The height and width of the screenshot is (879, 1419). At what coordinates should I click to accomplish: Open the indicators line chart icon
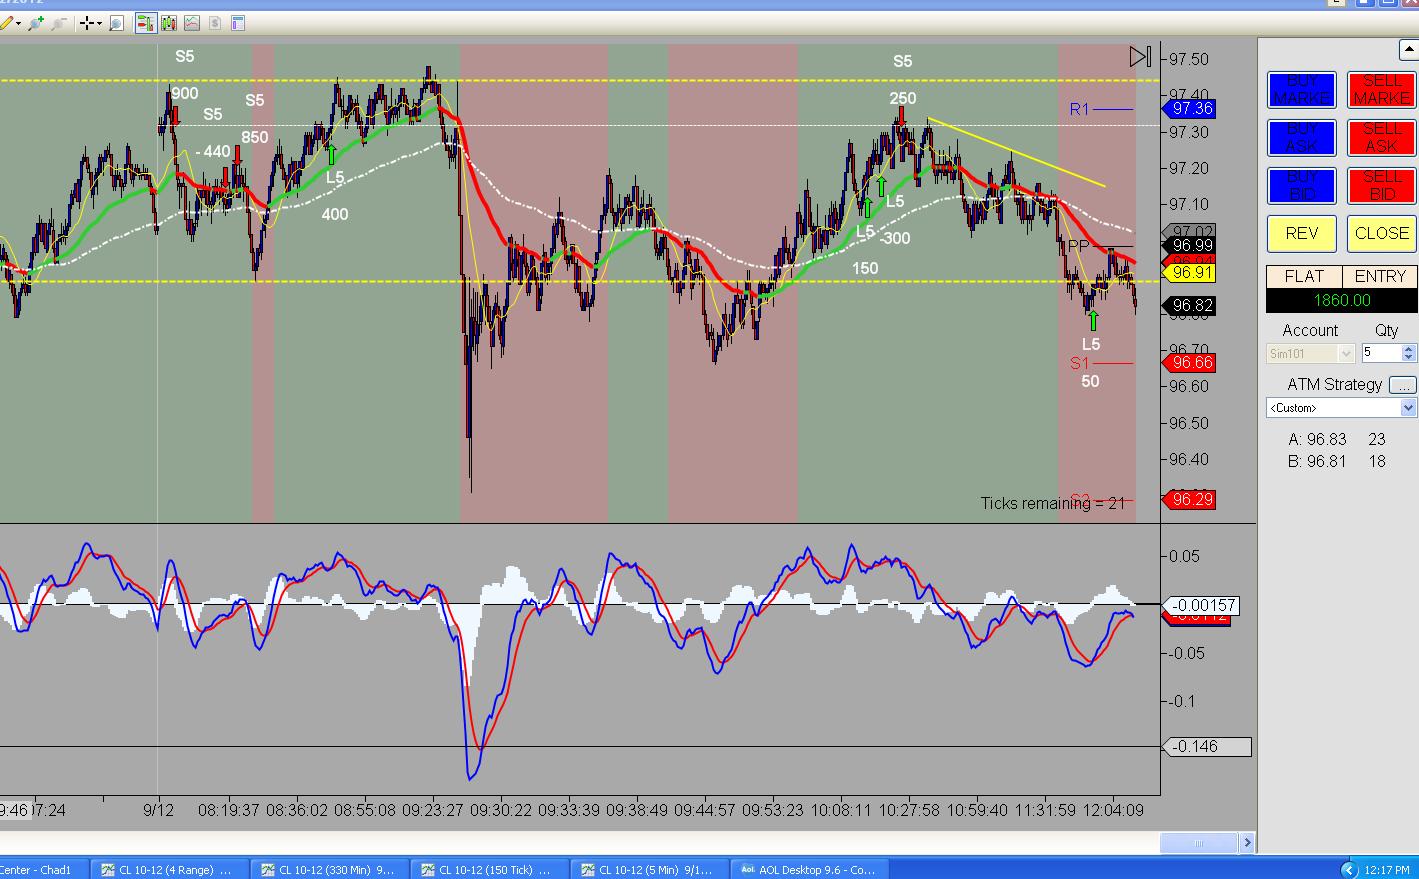click(x=191, y=22)
